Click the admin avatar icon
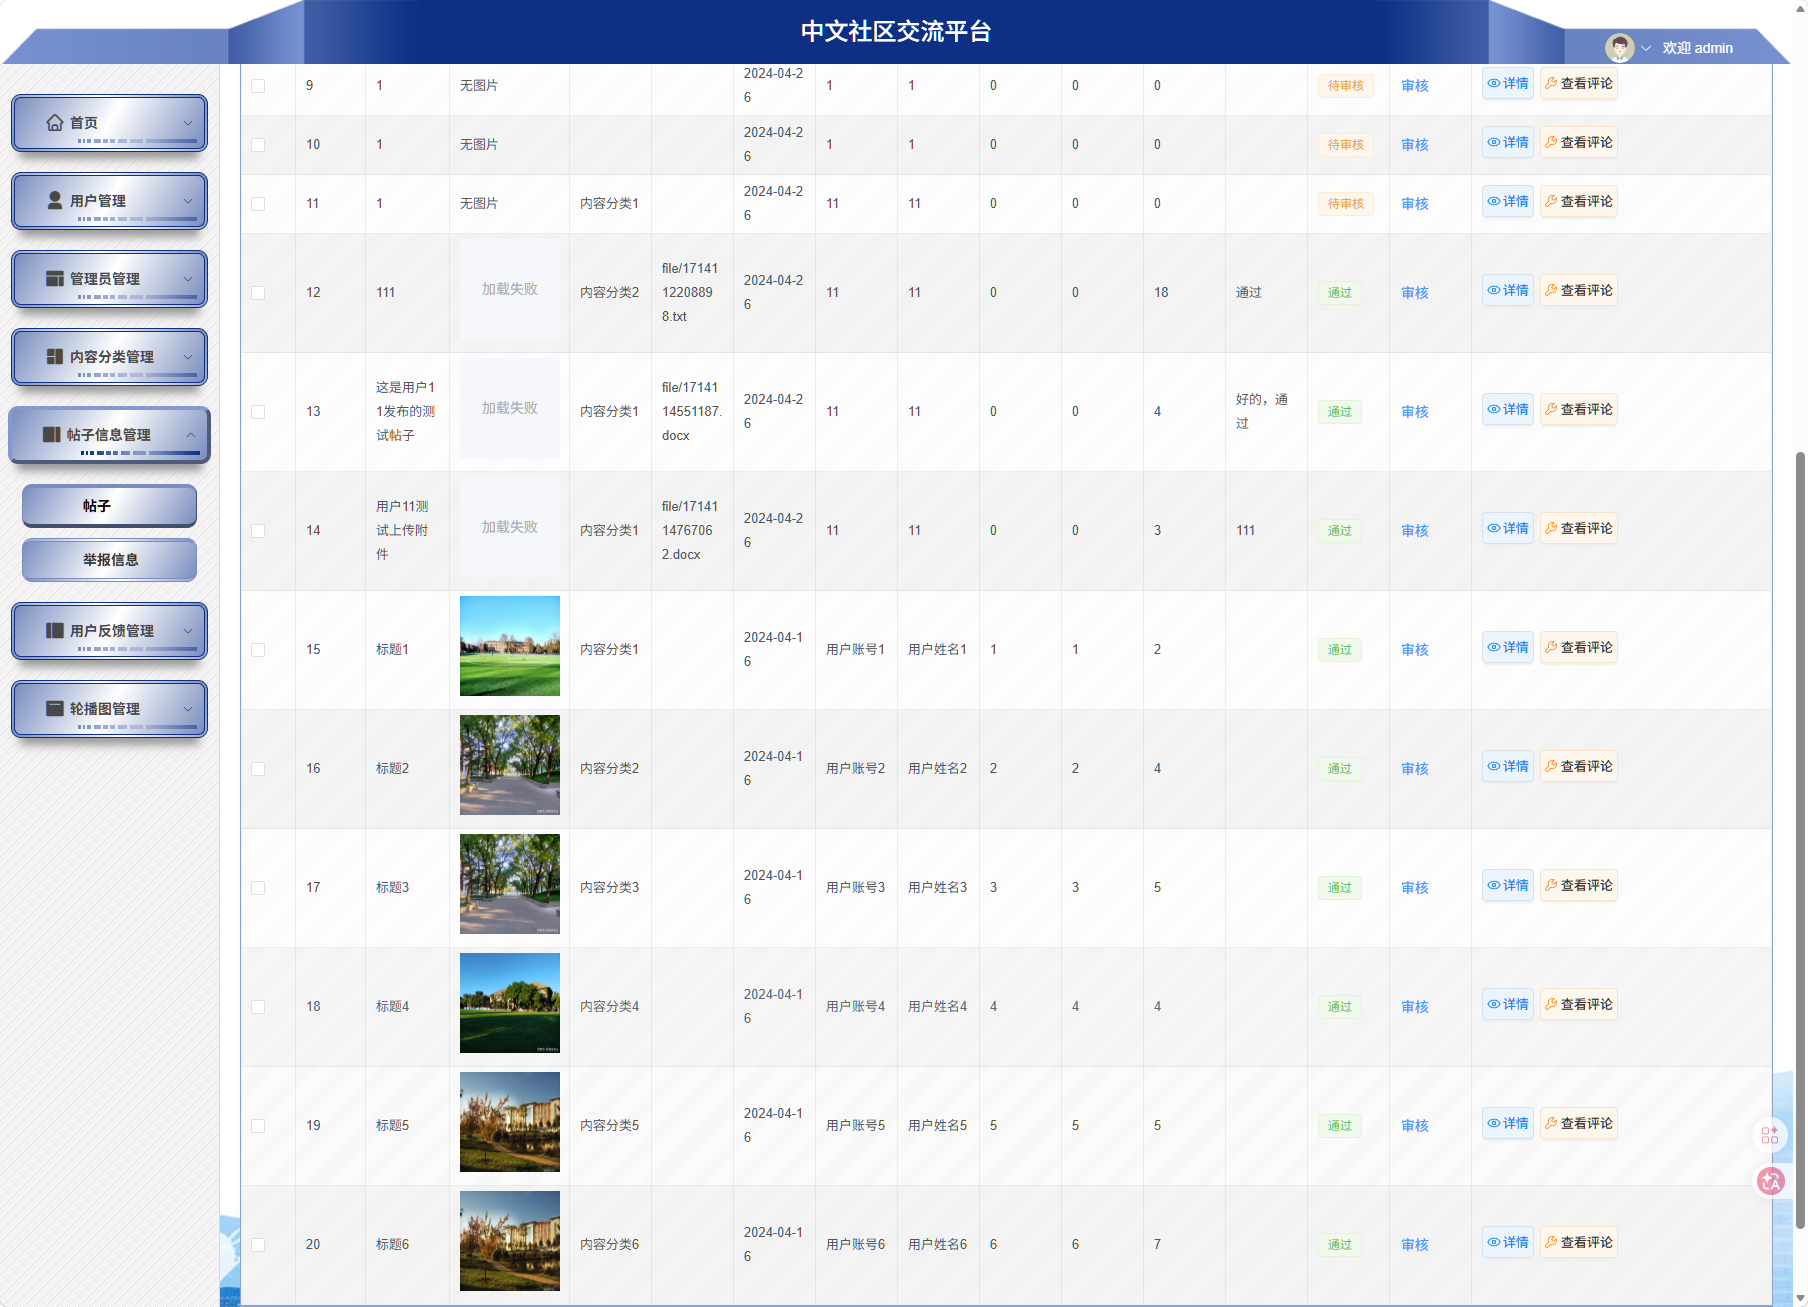 pyautogui.click(x=1620, y=47)
